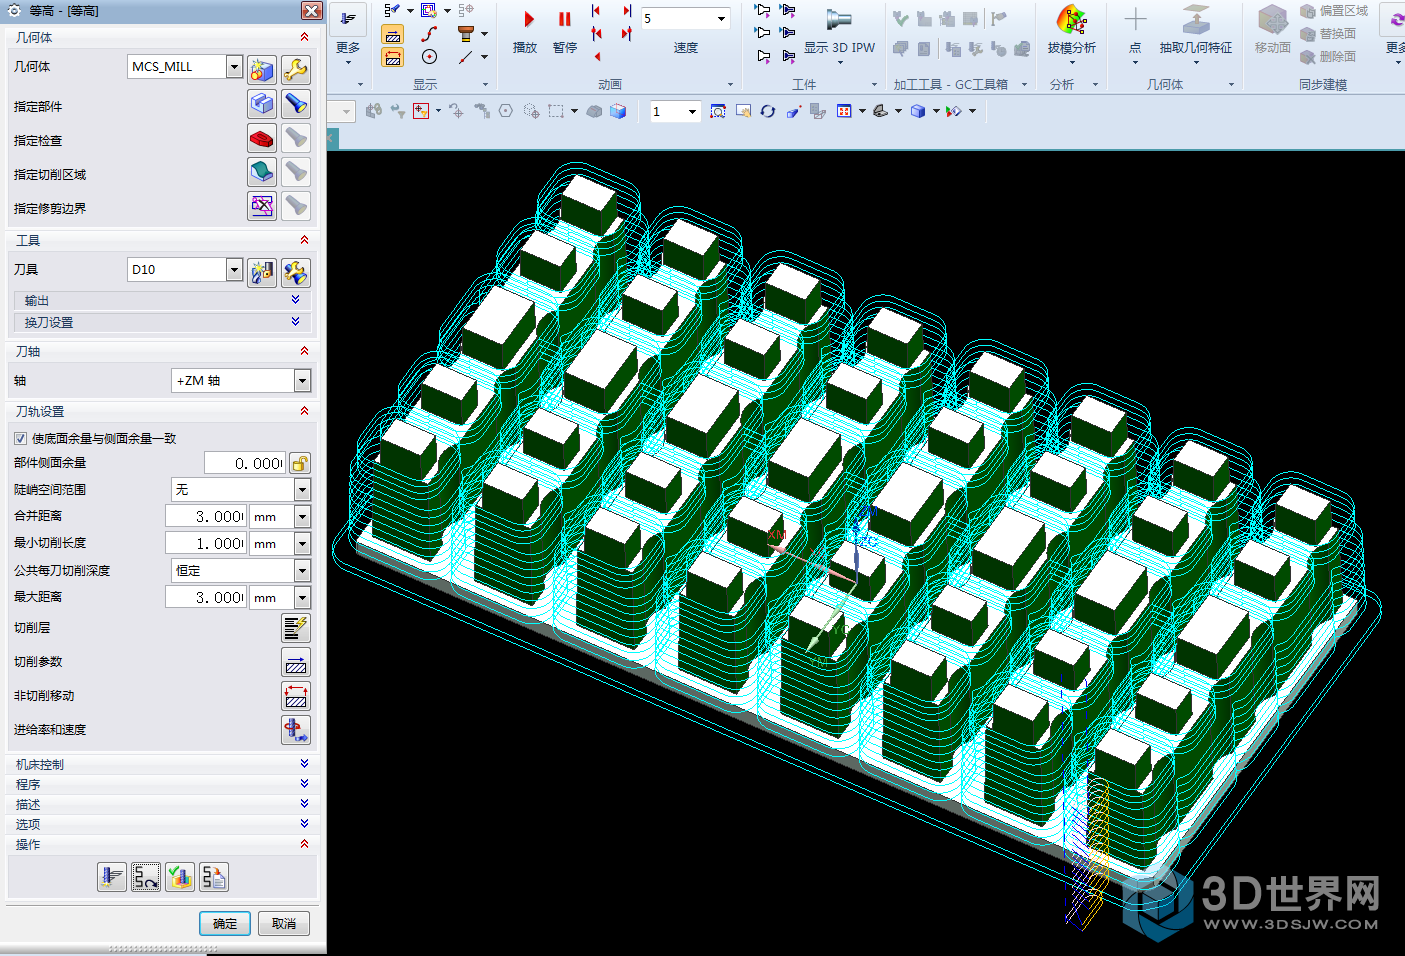Close the 等高 dialog

[x=312, y=10]
